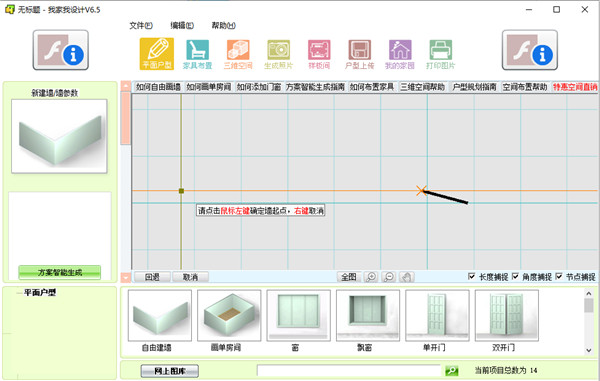Click the 方案智能生成 green button

(x=60, y=272)
